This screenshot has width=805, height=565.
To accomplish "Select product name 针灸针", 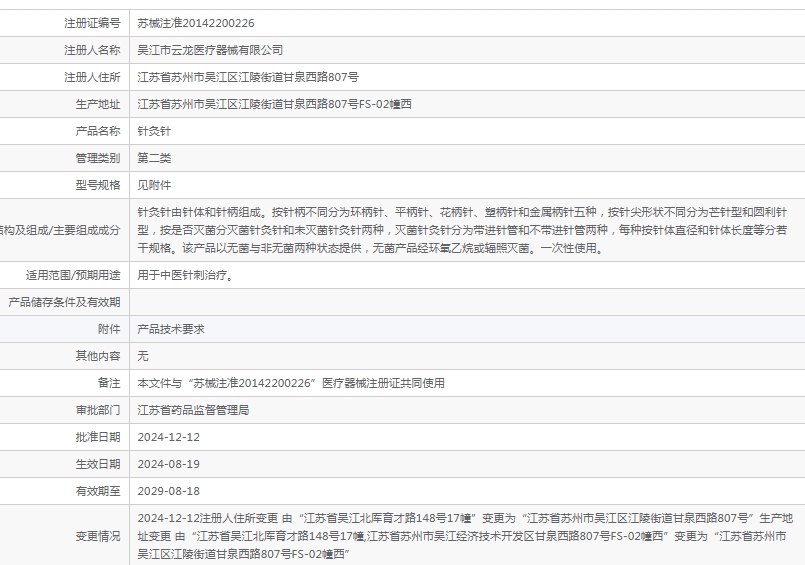I will click(x=154, y=131).
